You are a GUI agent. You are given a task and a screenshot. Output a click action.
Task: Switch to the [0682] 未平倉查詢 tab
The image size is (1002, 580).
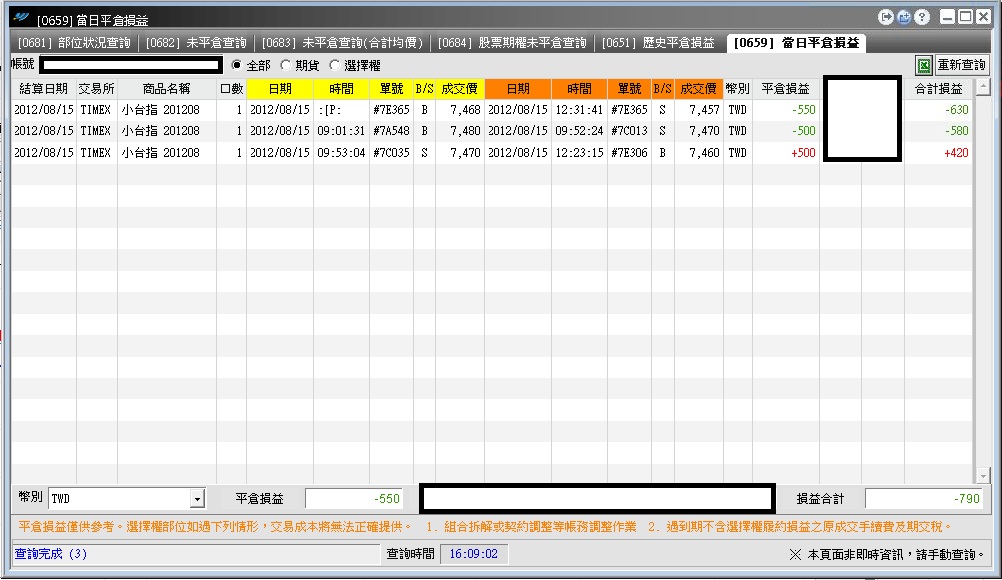click(196, 43)
